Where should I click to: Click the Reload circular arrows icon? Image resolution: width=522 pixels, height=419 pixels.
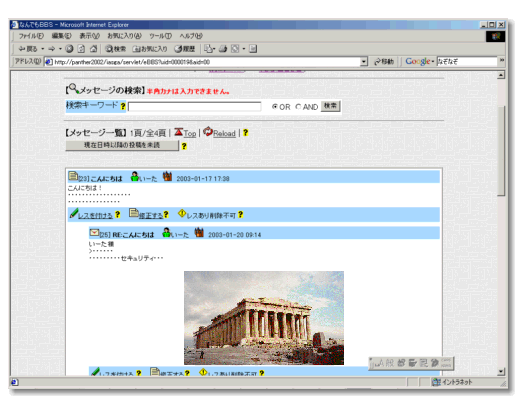[208, 132]
